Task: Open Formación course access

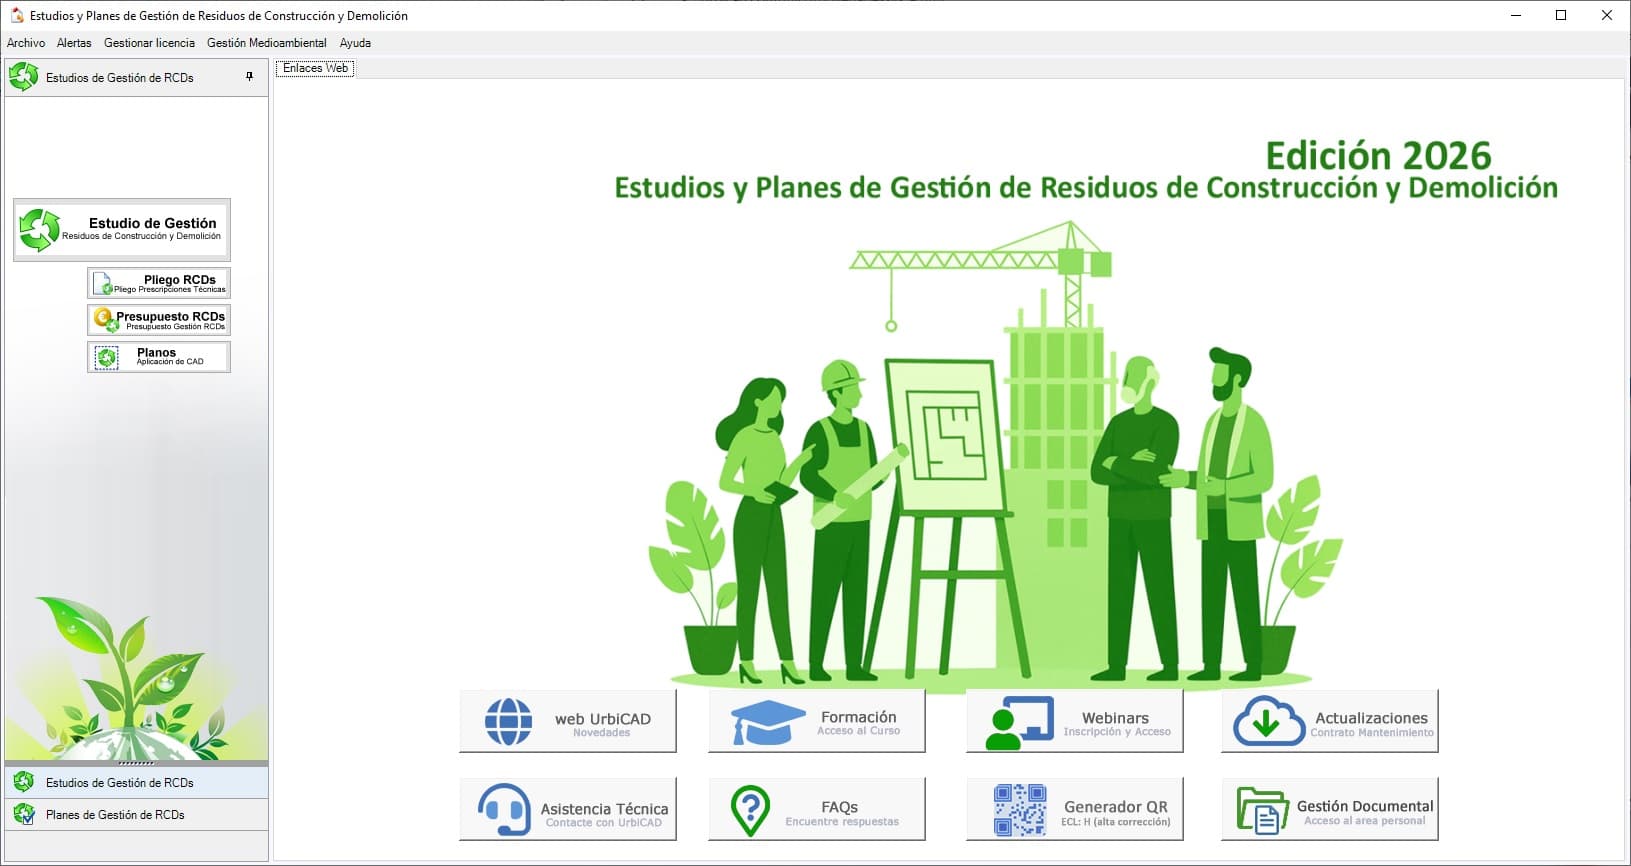Action: coord(817,721)
